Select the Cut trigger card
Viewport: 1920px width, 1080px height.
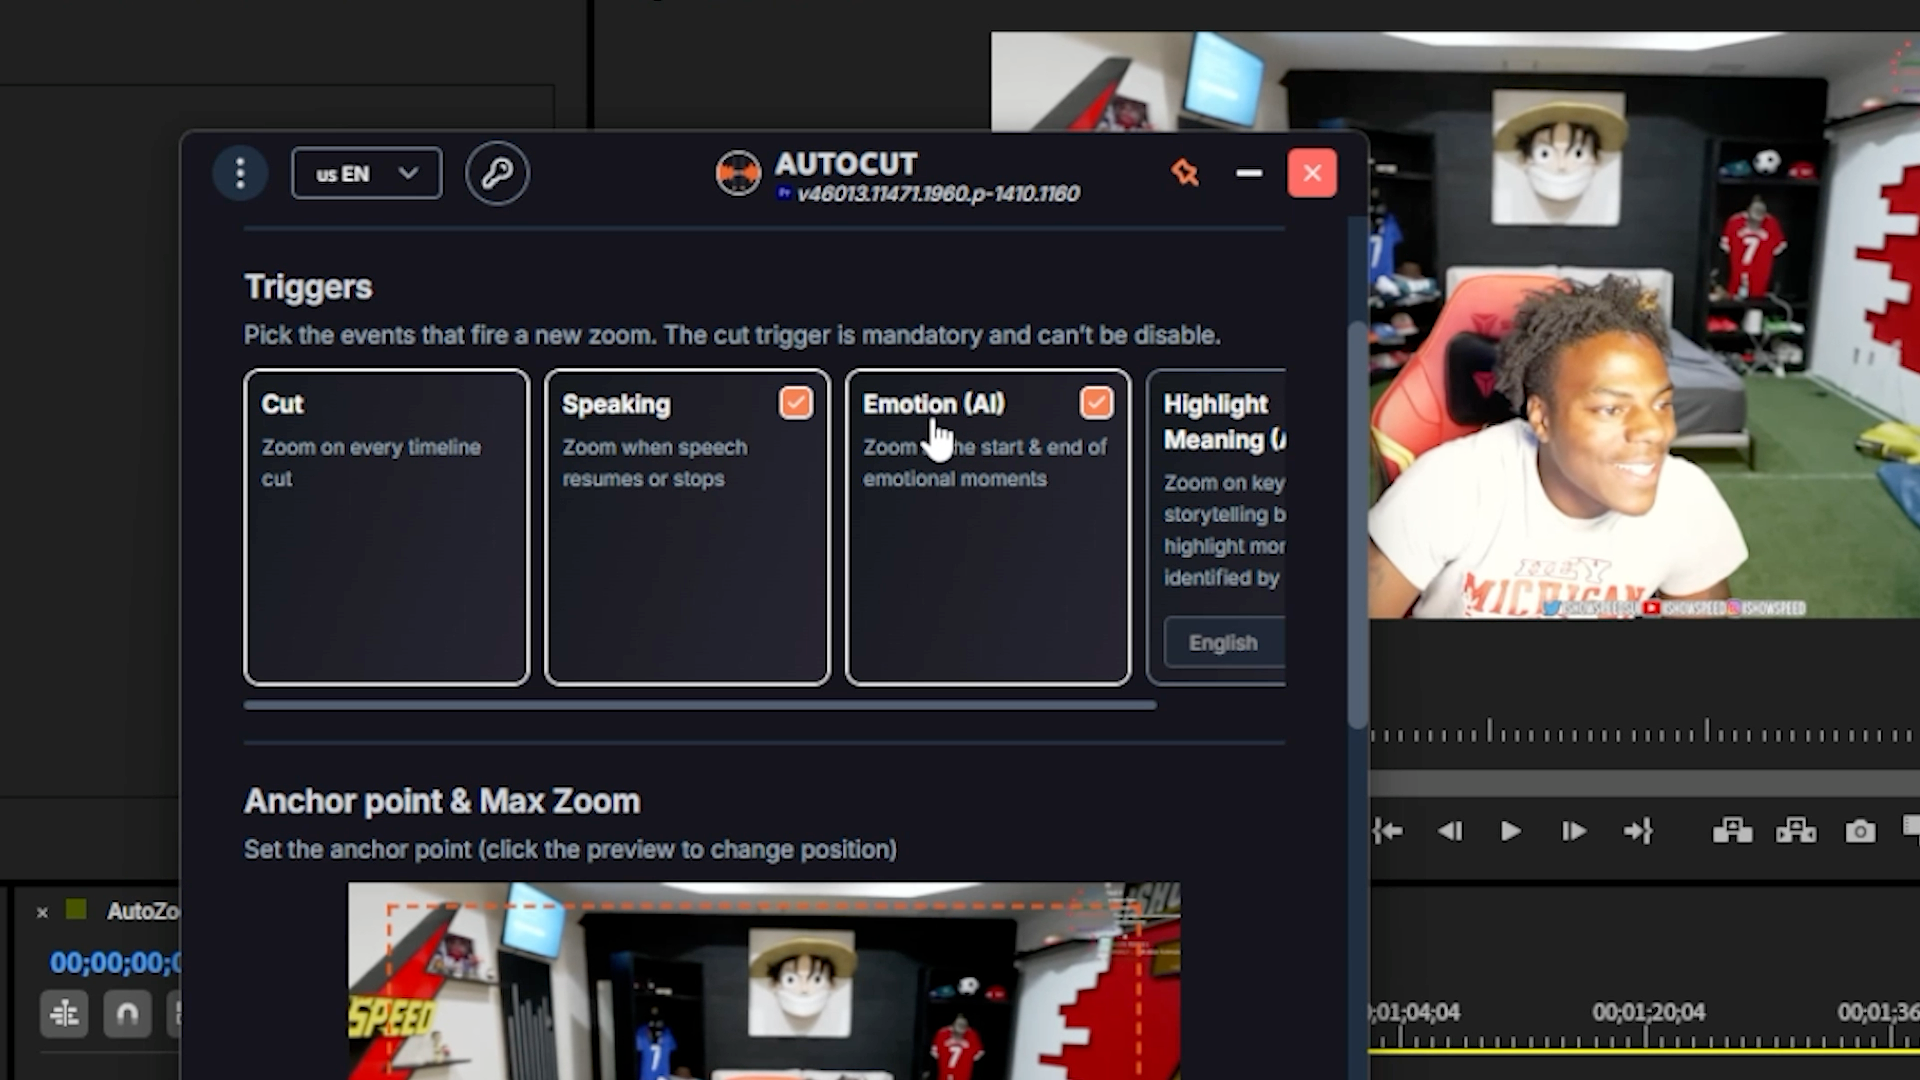[x=386, y=527]
